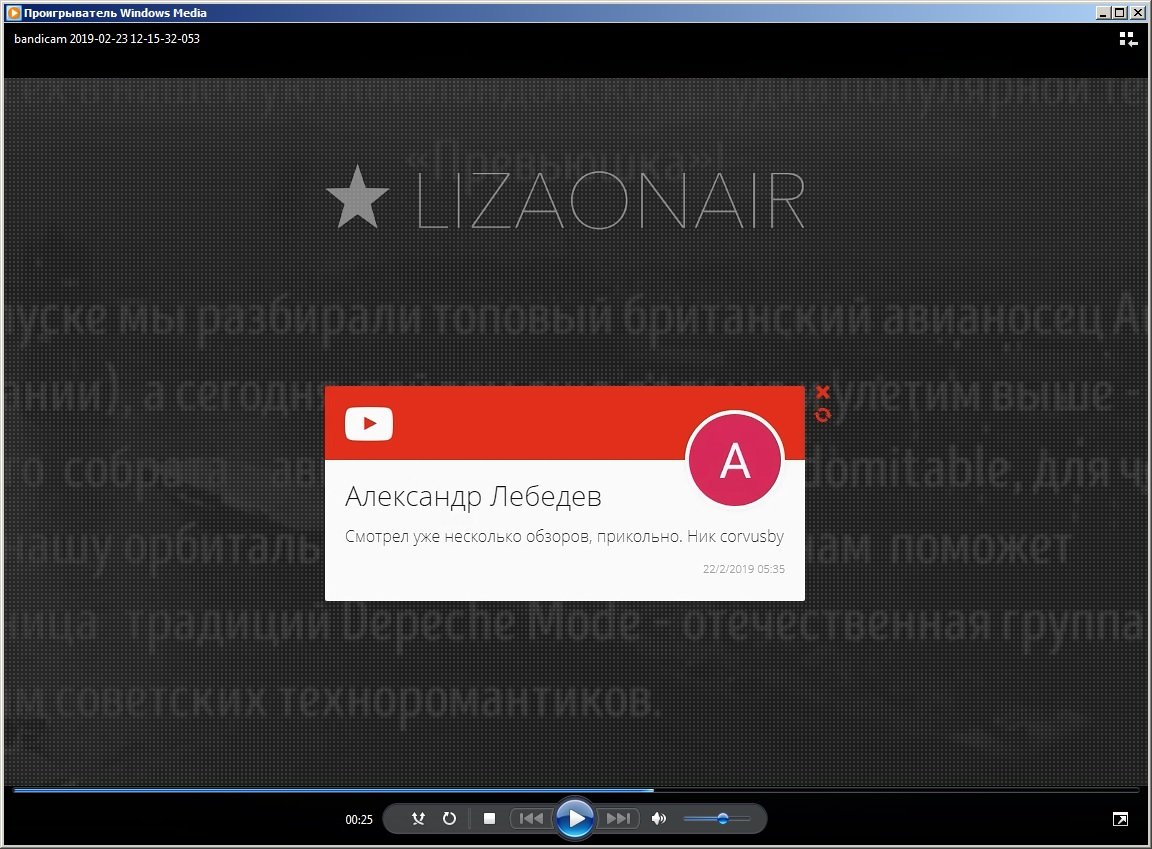Click the comment timestamp 22/2/2019 05:35
This screenshot has width=1152, height=849.
pyautogui.click(x=744, y=569)
